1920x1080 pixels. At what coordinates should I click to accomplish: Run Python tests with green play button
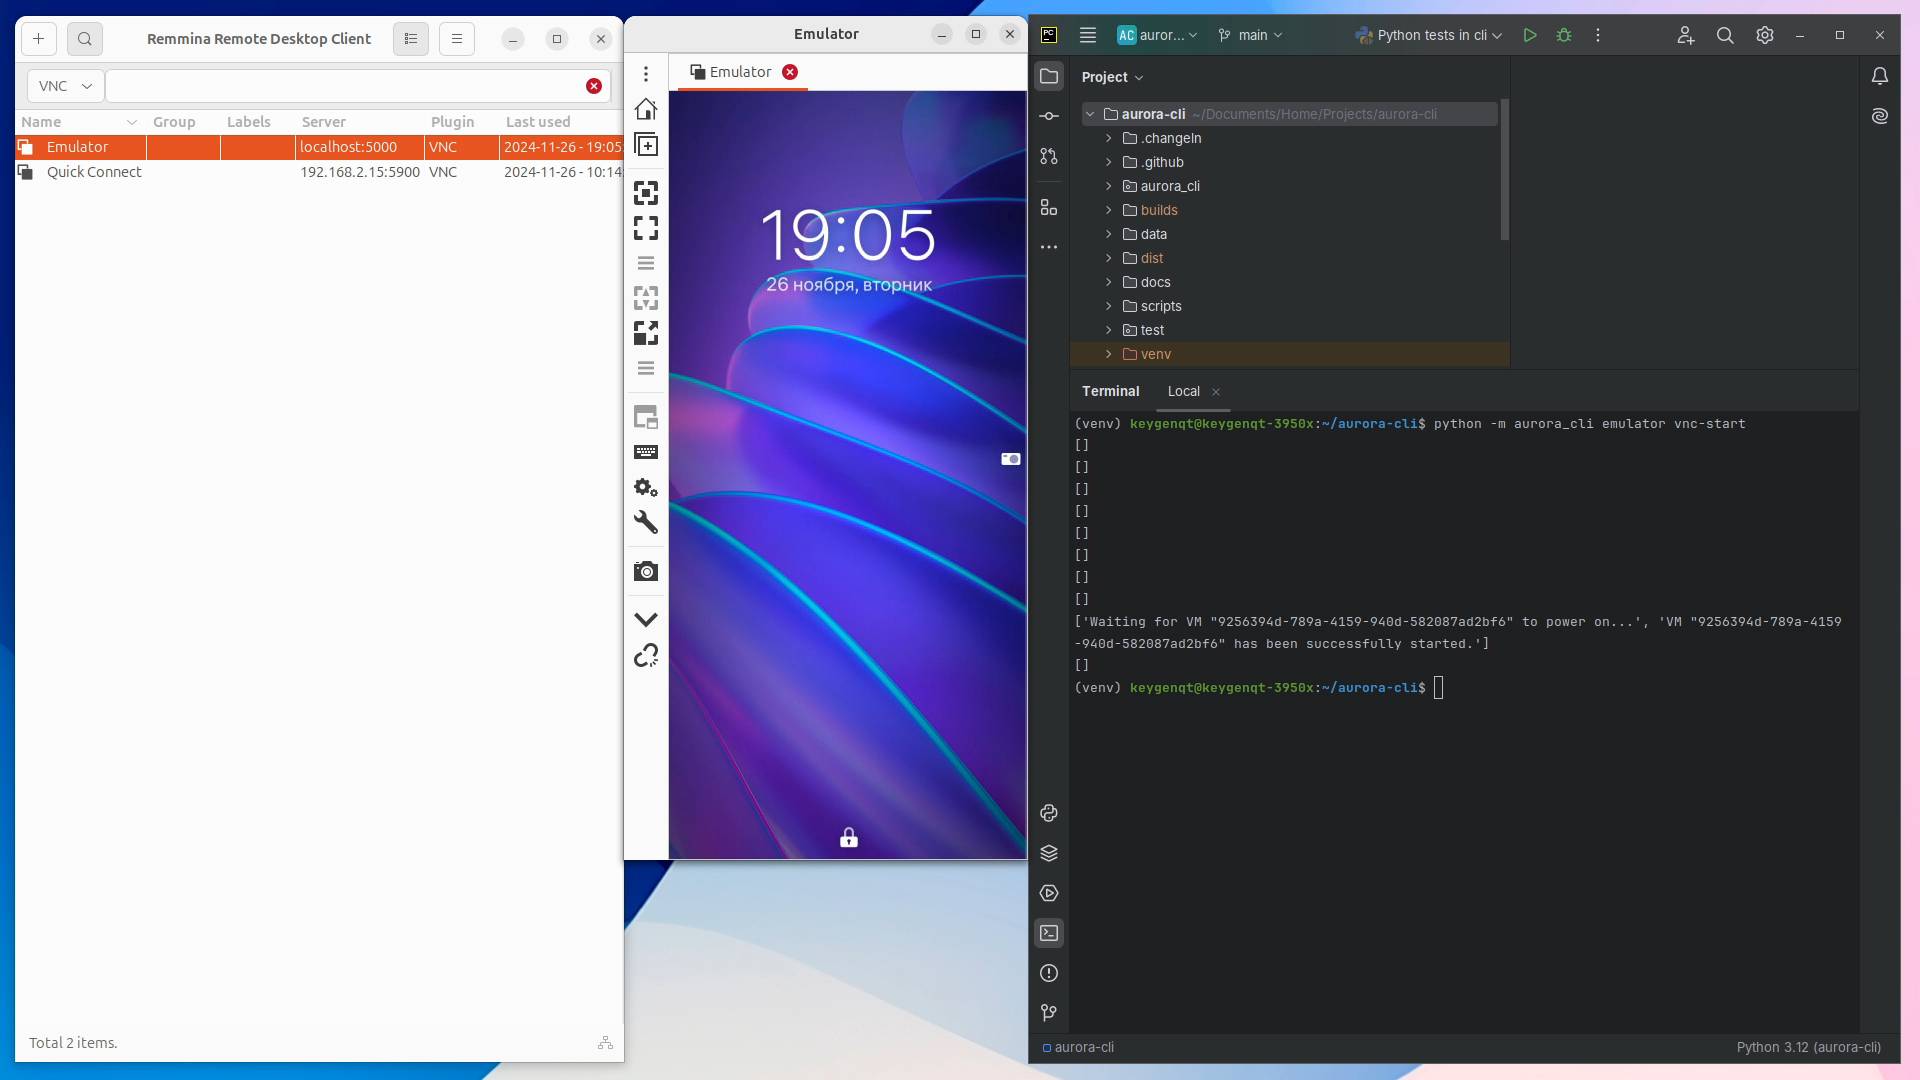1529,35
